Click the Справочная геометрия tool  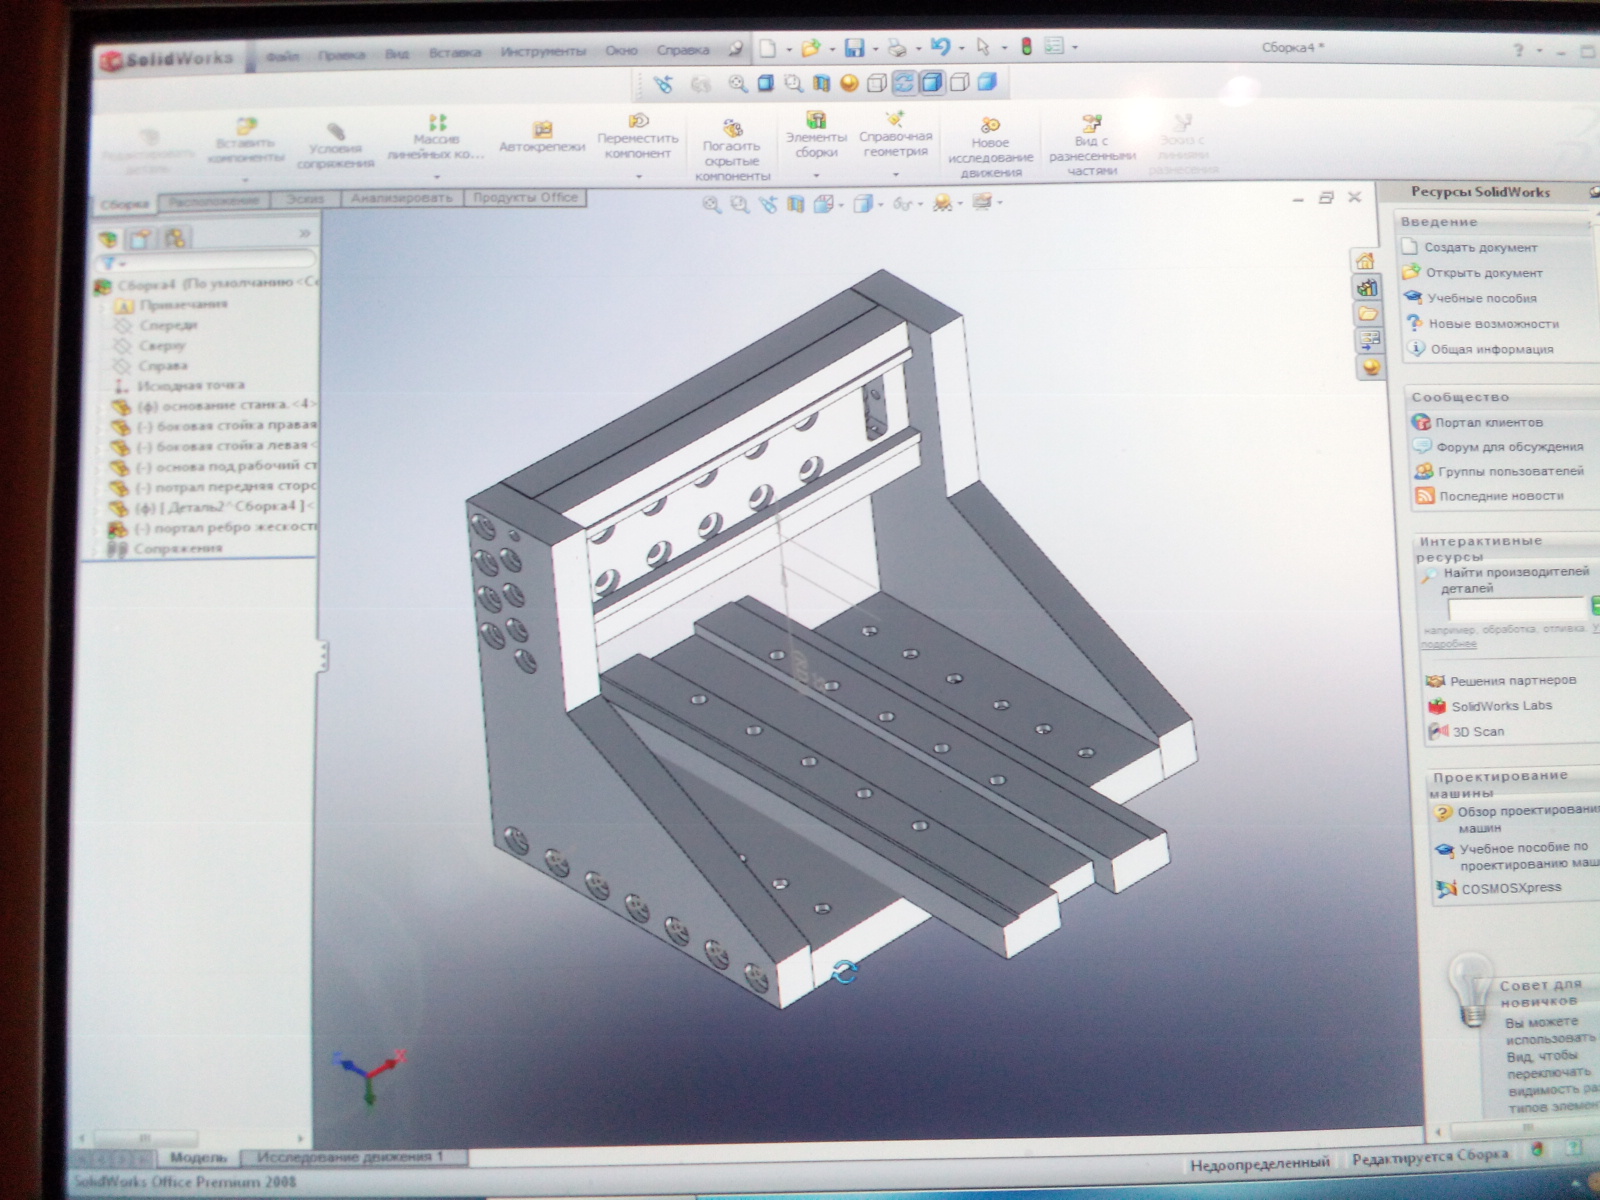click(x=896, y=134)
